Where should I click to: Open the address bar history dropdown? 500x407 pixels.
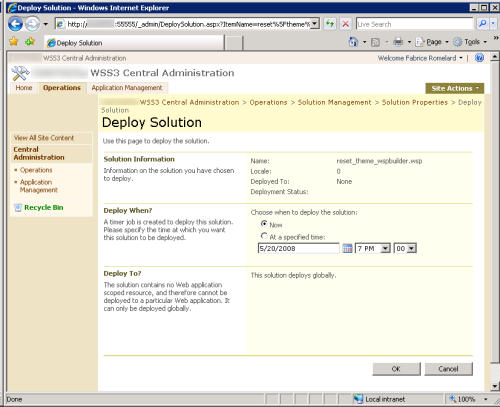pyautogui.click(x=315, y=24)
